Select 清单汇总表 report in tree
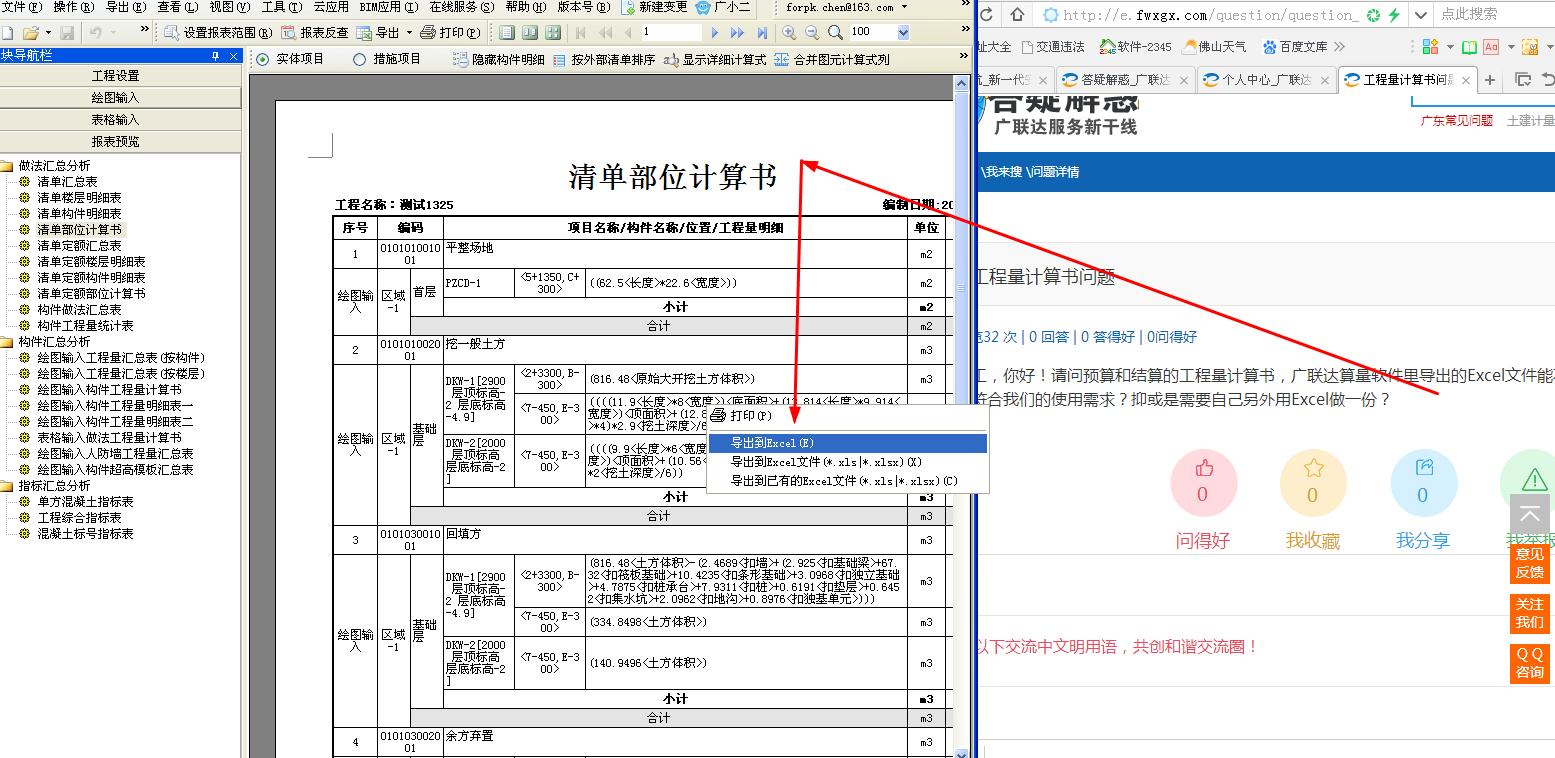The image size is (1555, 758). click(x=67, y=182)
